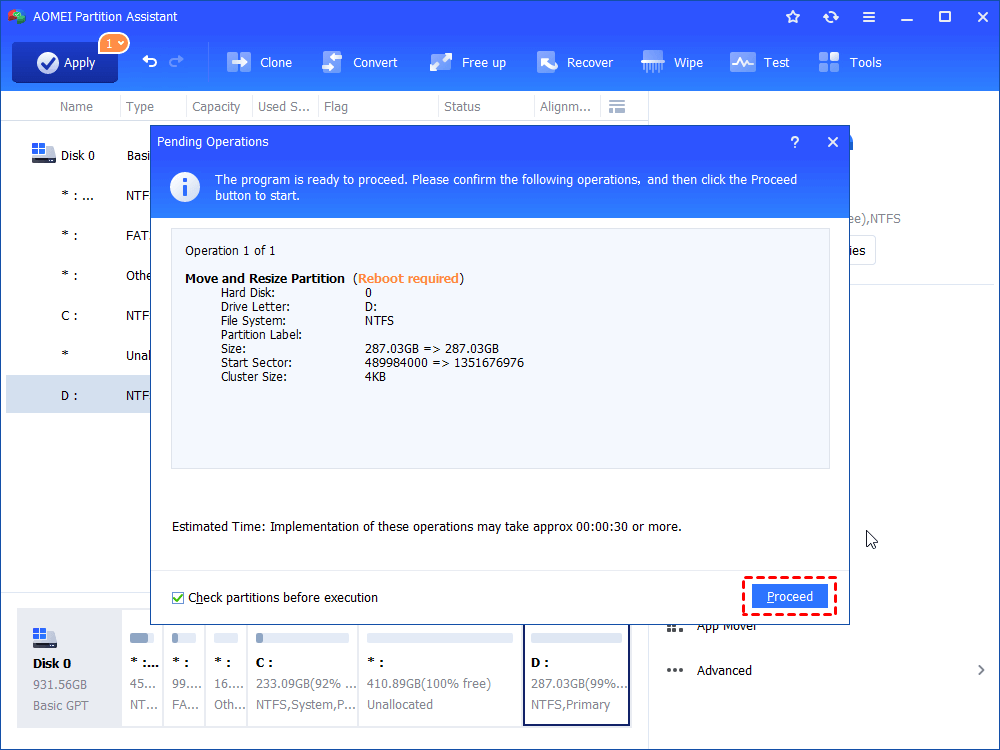This screenshot has width=1000, height=750.
Task: Open the hamburger menu in the title bar
Action: point(869,17)
